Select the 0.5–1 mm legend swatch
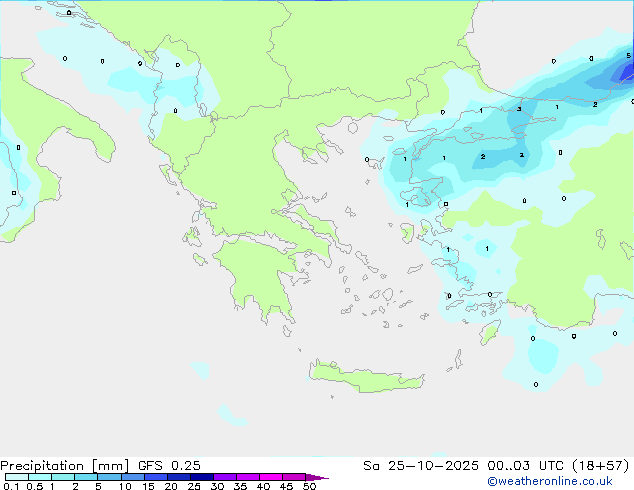The height and width of the screenshot is (490, 634). point(40,477)
